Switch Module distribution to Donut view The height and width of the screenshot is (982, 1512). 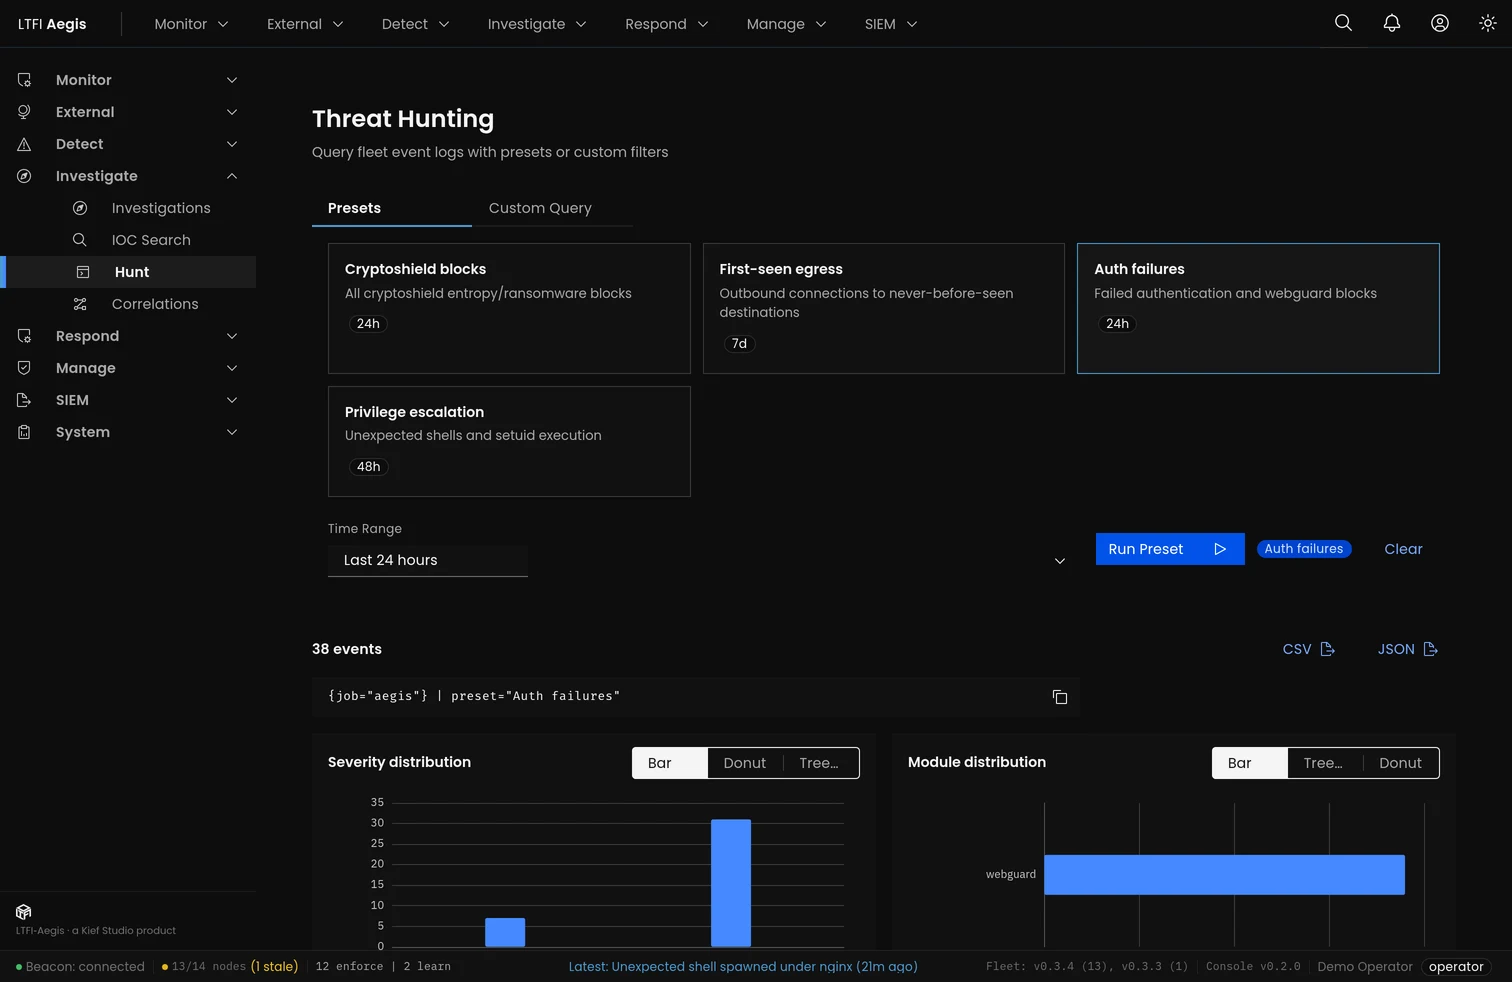[x=1400, y=763]
